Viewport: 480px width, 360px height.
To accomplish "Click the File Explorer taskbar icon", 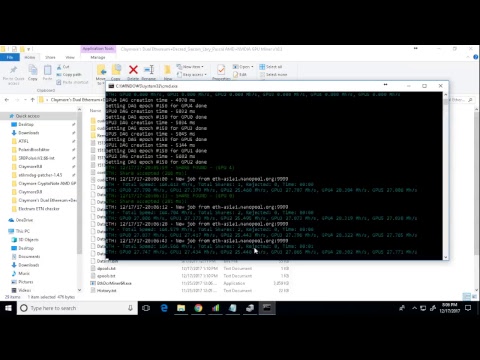I will point(181,308).
